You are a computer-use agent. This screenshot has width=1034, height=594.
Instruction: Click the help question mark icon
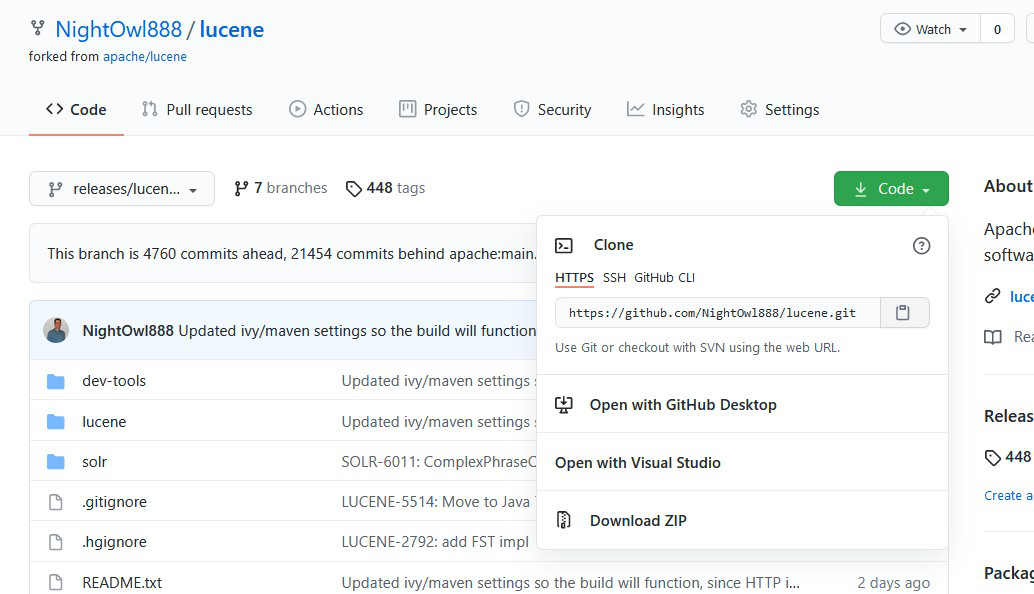pyautogui.click(x=921, y=246)
